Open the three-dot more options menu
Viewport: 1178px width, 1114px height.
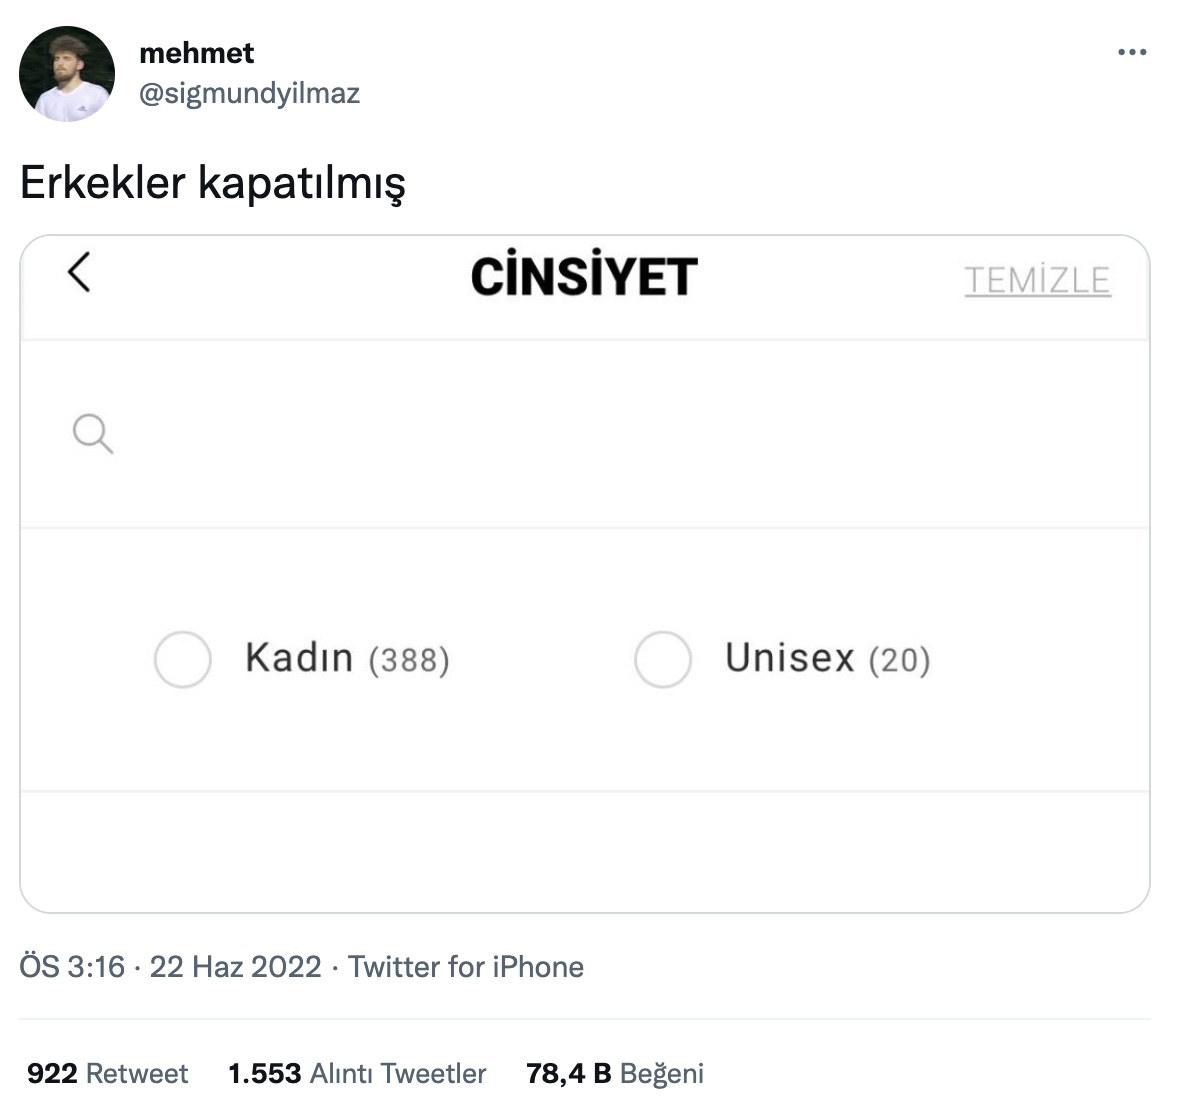point(1131,52)
